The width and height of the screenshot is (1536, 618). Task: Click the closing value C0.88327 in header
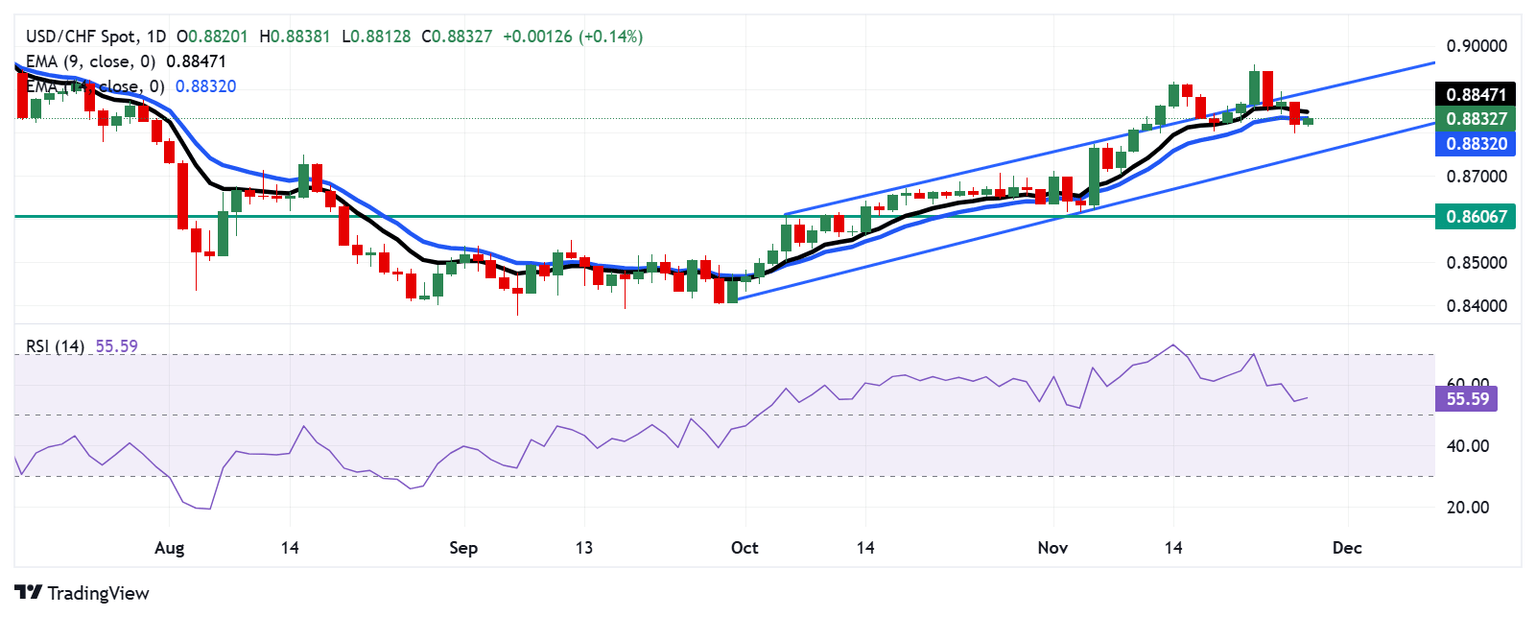[457, 36]
